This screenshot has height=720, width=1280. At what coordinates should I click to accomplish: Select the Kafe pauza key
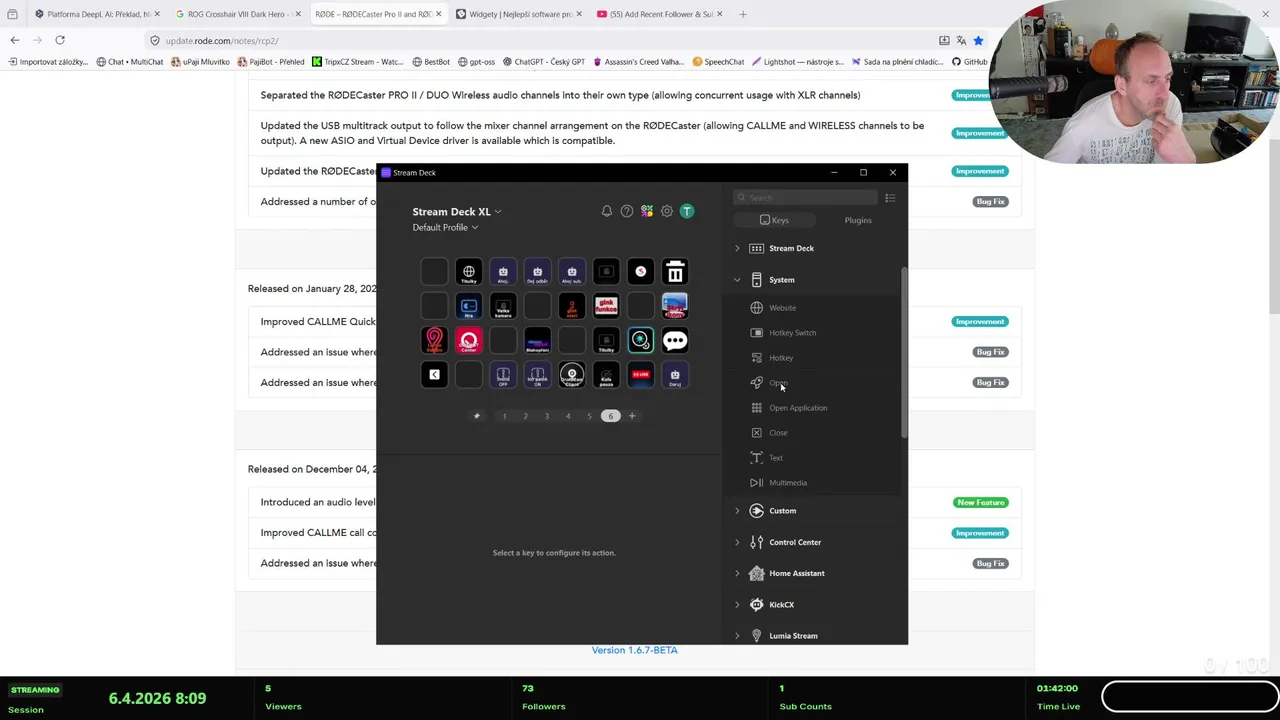tap(606, 375)
